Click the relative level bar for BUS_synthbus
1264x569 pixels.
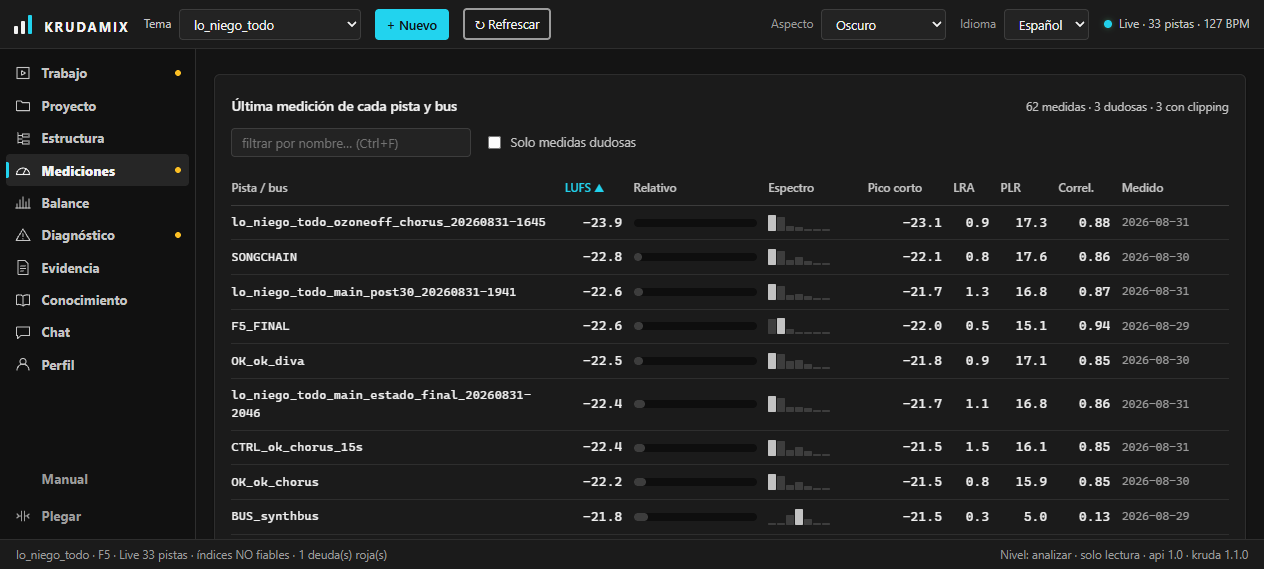(695, 516)
